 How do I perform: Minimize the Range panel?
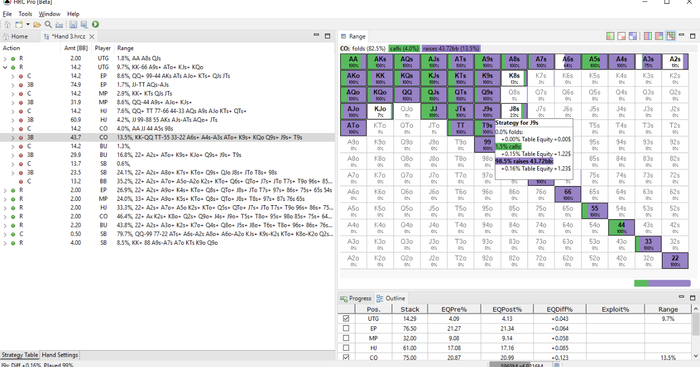tap(681, 35)
